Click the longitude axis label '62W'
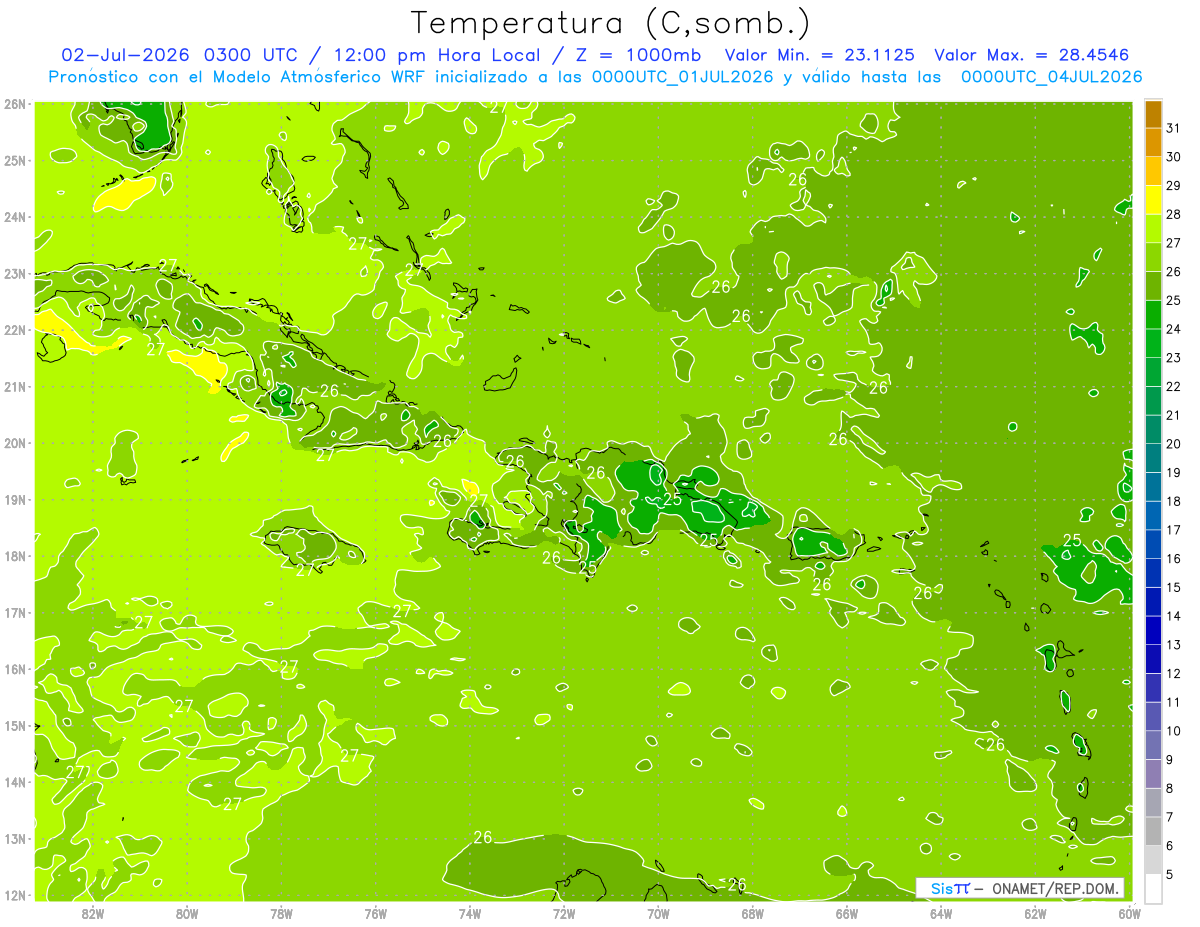This screenshot has height=927, width=1200. point(1035,913)
